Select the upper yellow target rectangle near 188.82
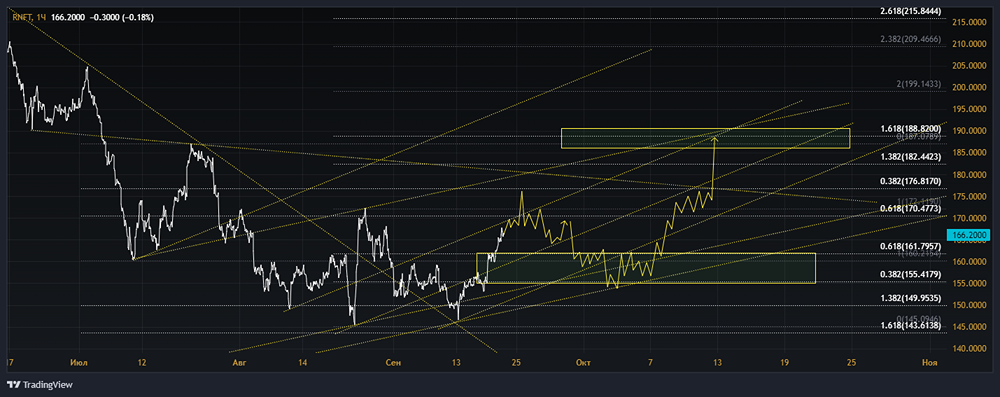 tap(705, 138)
